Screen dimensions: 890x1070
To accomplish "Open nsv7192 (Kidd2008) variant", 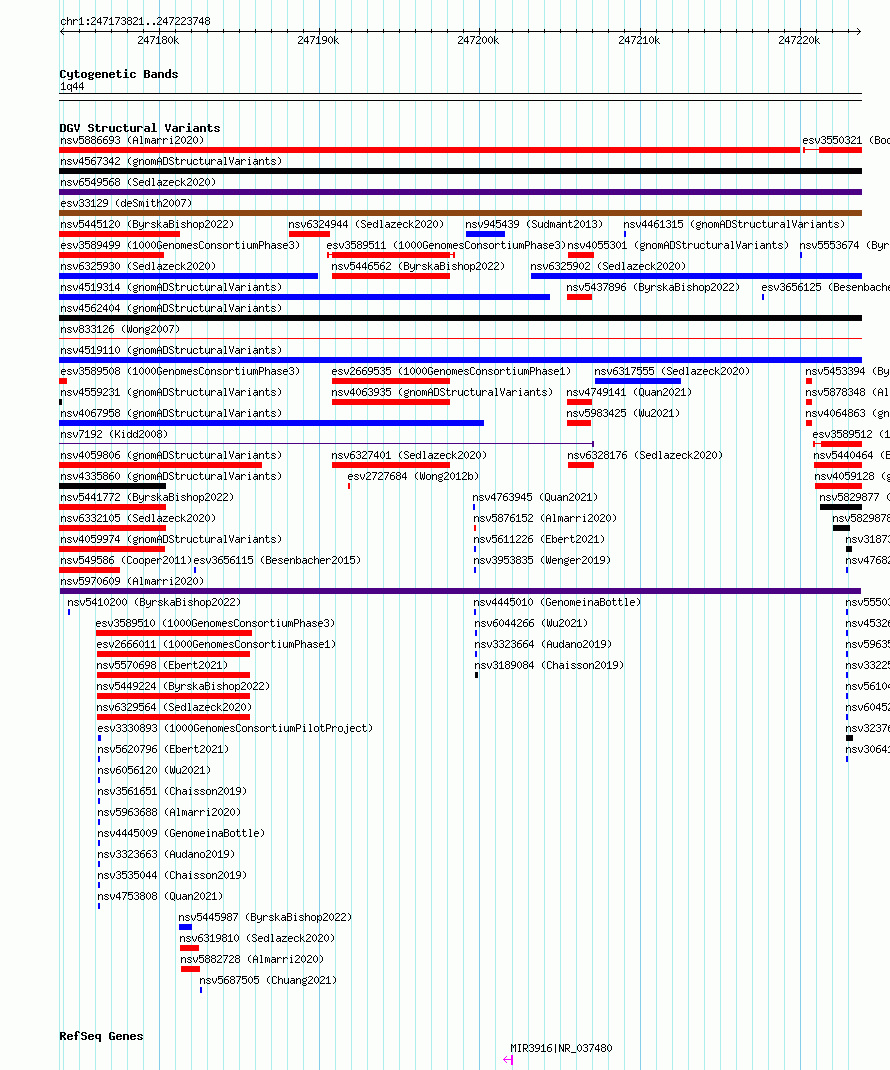I will click(114, 434).
